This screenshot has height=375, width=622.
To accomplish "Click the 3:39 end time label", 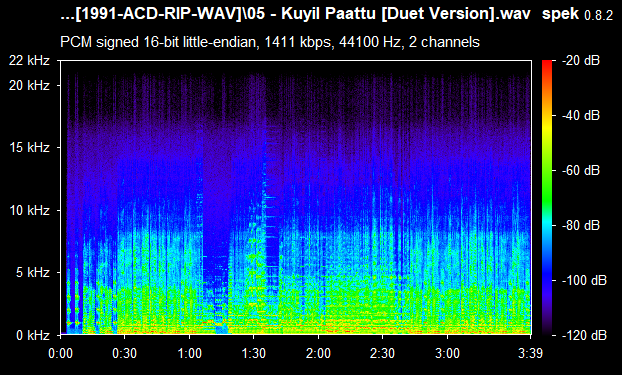I will point(530,353).
